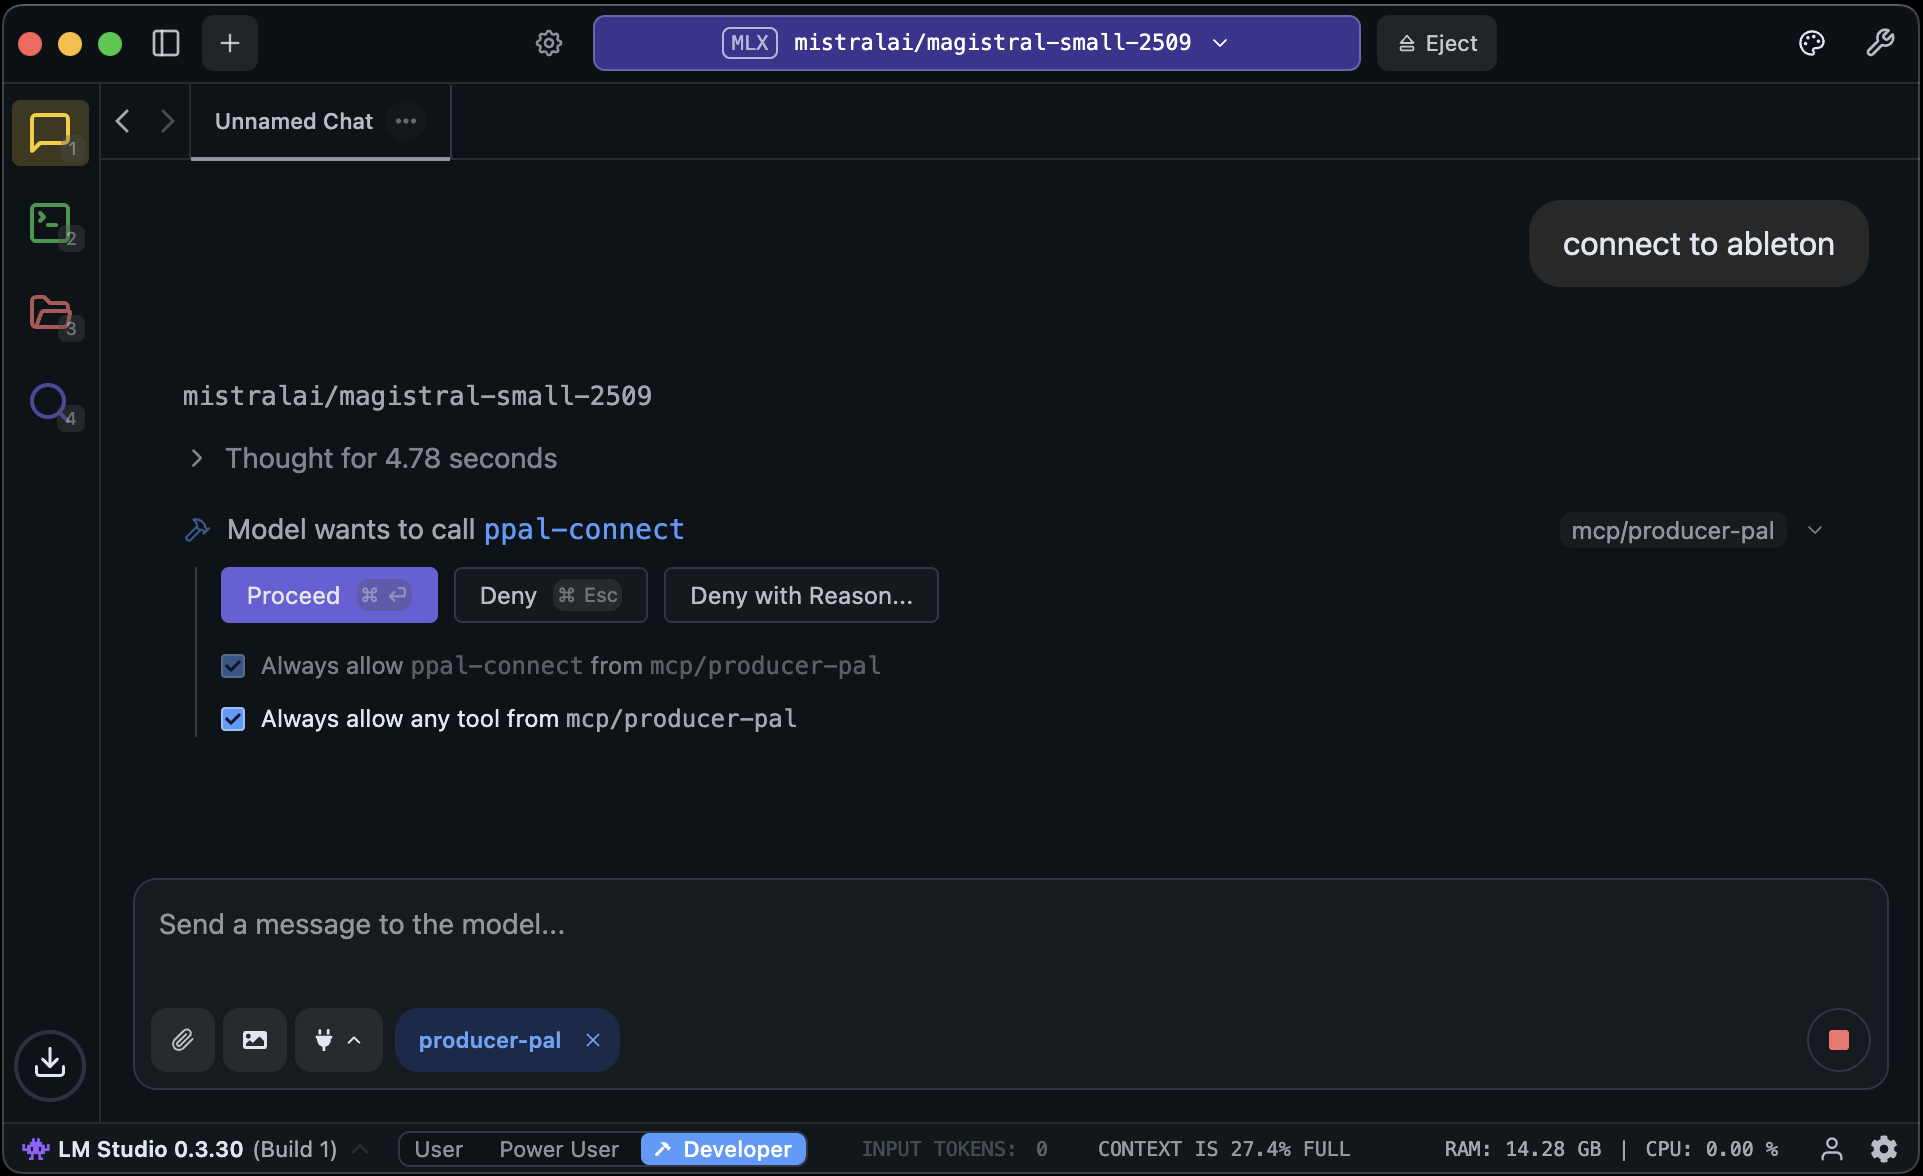This screenshot has width=1923, height=1176.
Task: Insert an image via the image icon
Action: pos(254,1039)
